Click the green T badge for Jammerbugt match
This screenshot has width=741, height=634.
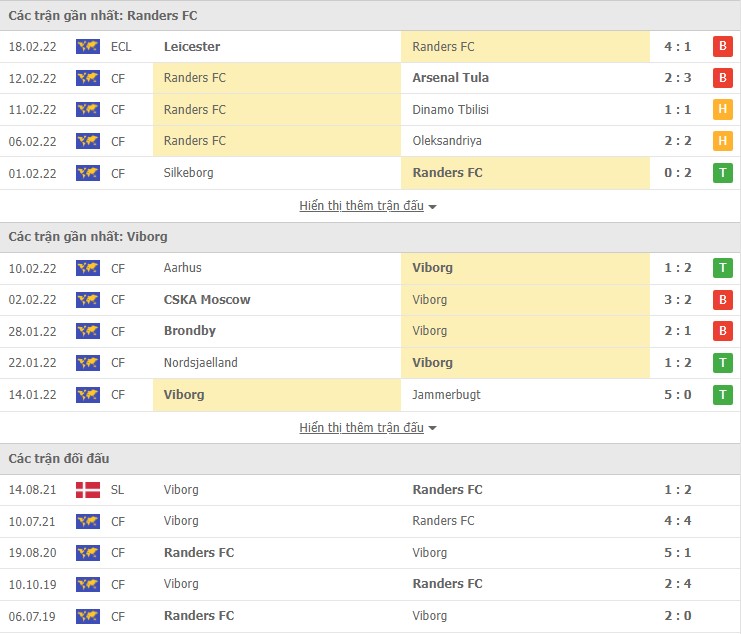[x=722, y=394]
